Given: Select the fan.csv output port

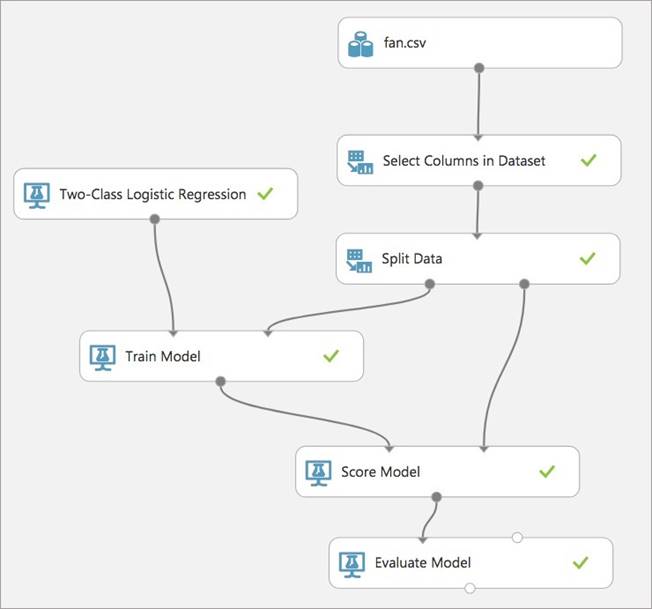Looking at the screenshot, I should coord(479,68).
